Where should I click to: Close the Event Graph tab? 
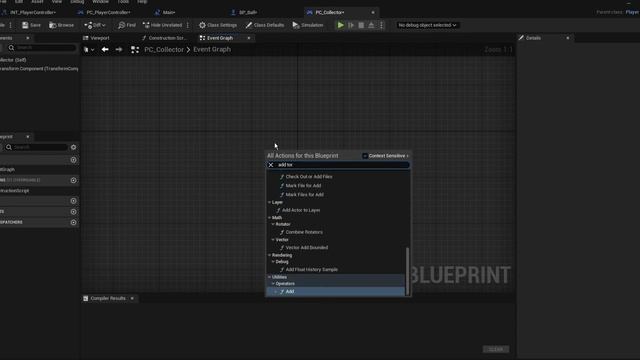point(249,38)
